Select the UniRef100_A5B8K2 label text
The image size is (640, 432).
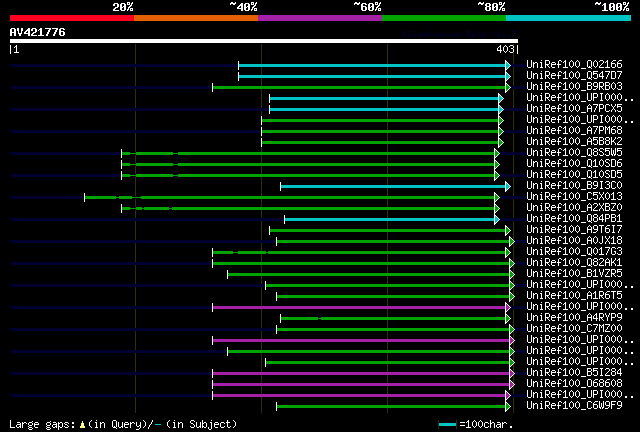click(574, 142)
